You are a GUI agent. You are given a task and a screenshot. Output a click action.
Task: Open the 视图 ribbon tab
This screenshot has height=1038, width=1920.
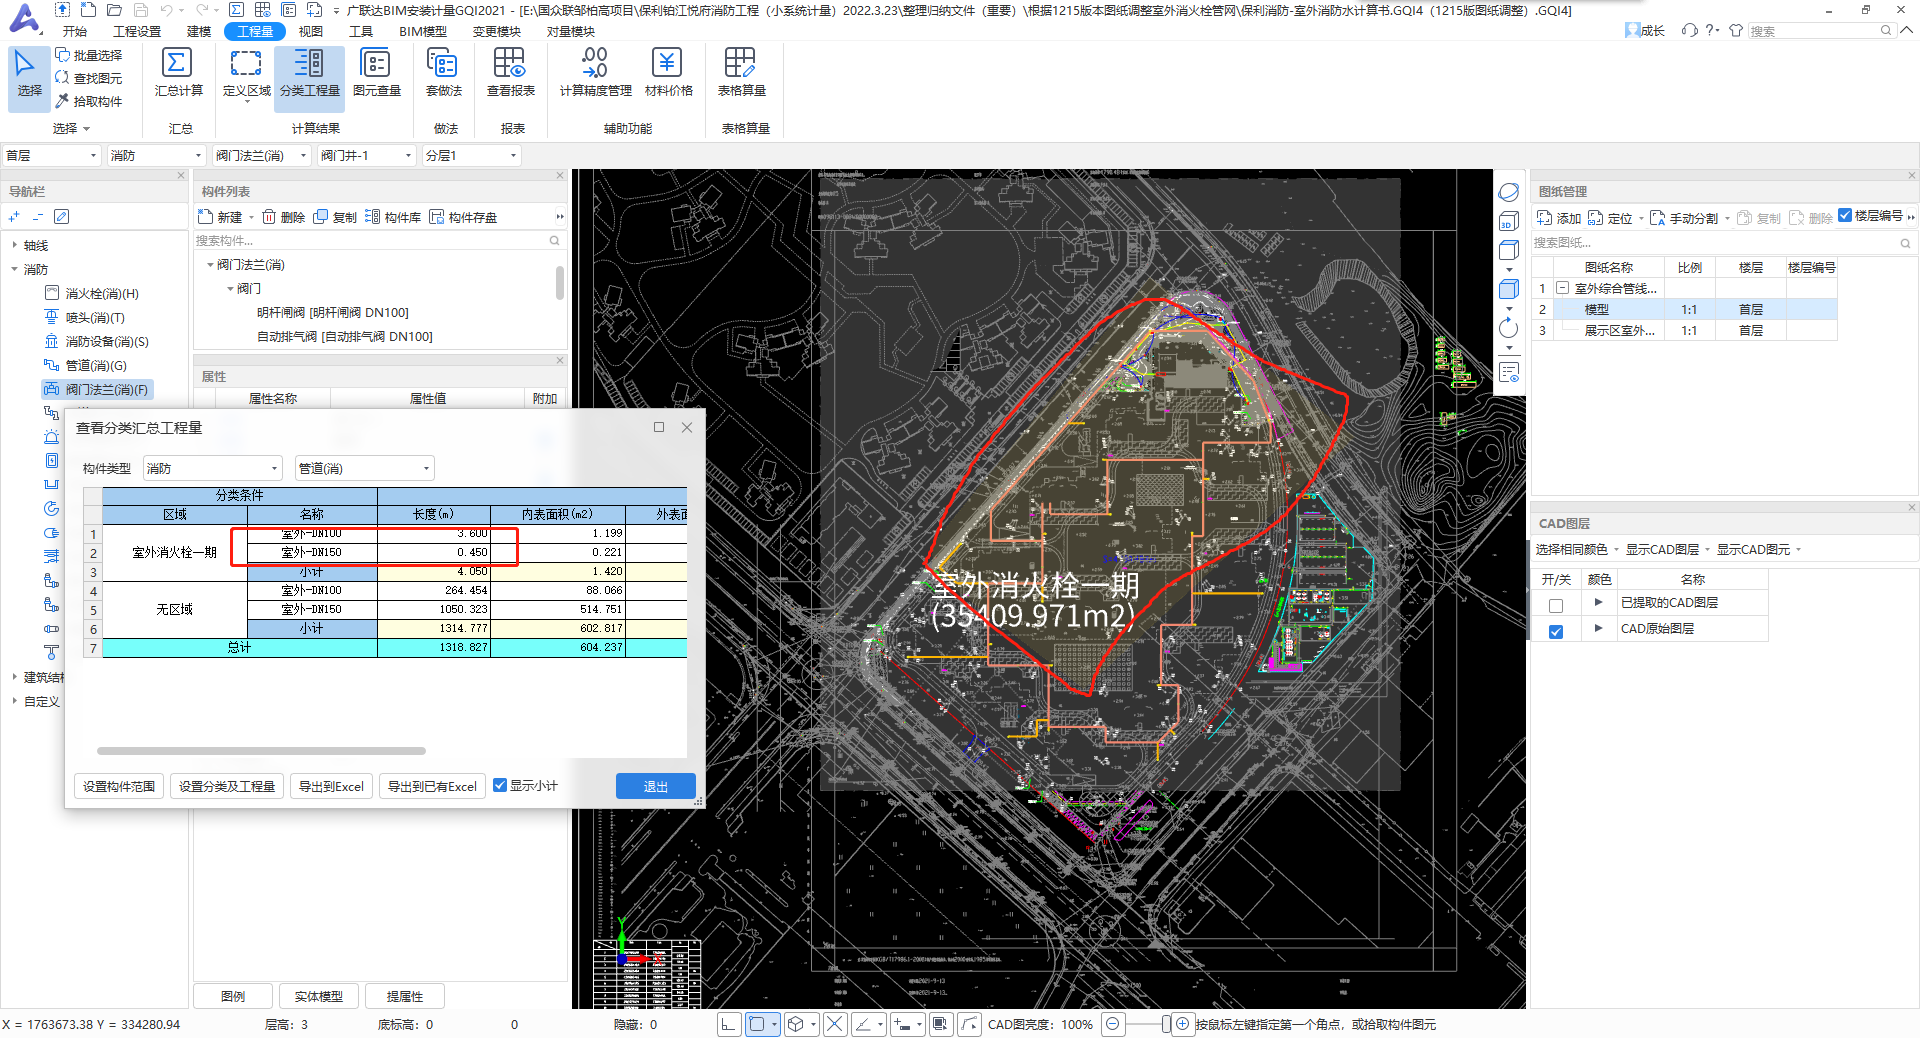[x=311, y=31]
